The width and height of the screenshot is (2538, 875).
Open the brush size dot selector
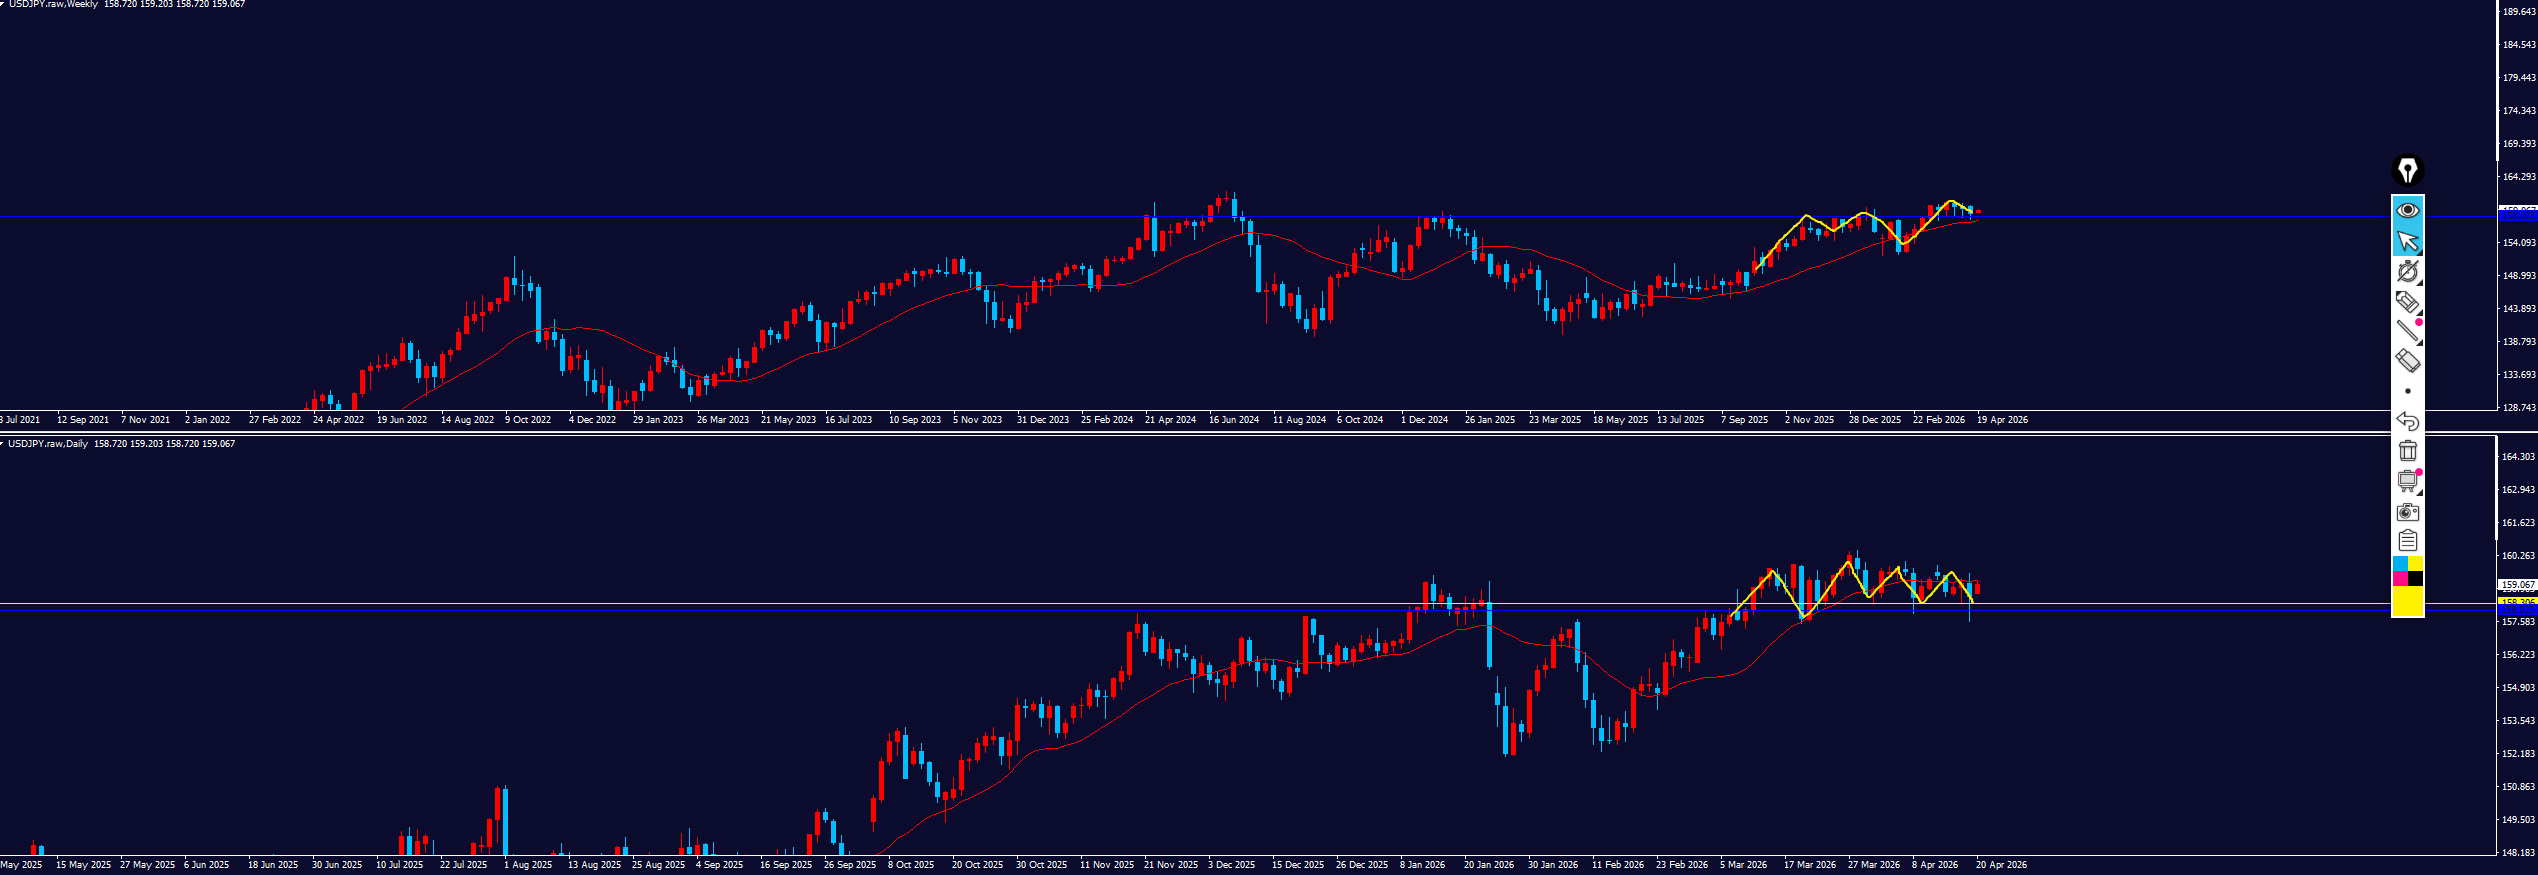(2407, 391)
